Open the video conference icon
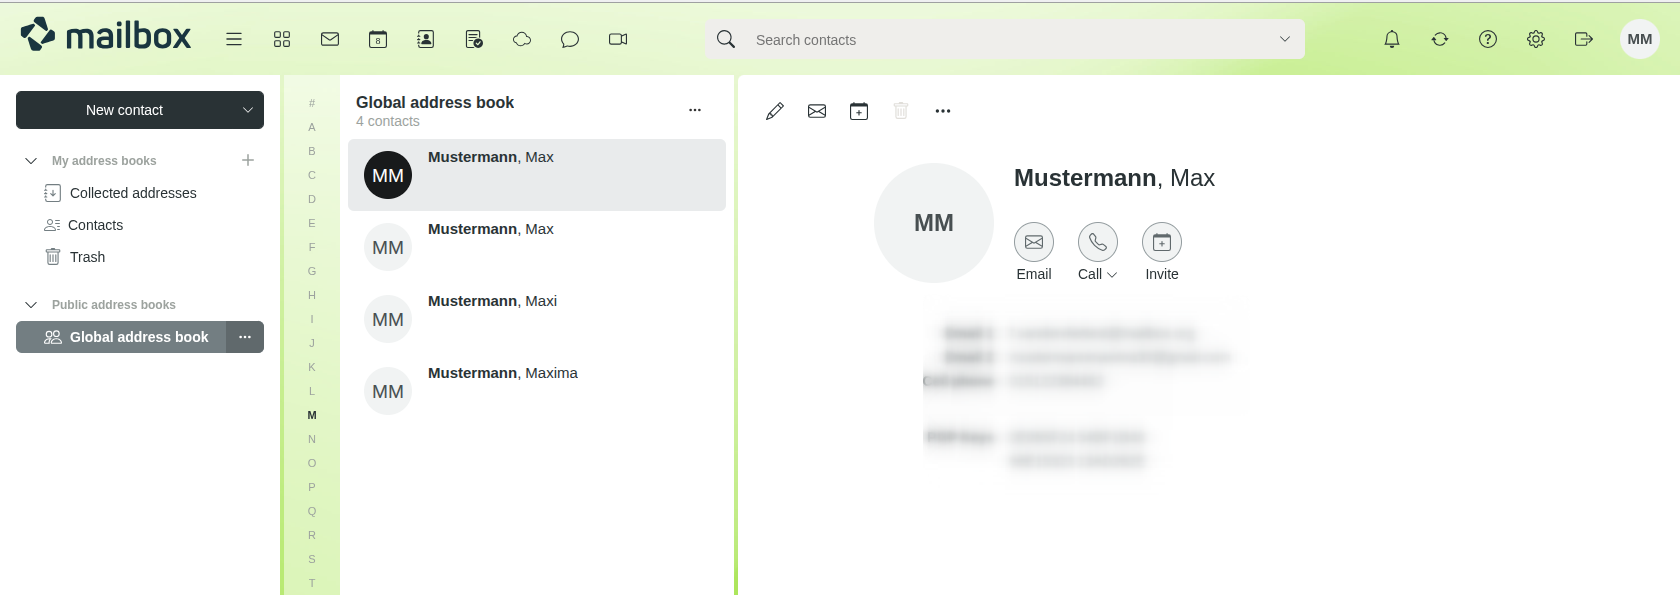The width and height of the screenshot is (1680, 595). [618, 39]
